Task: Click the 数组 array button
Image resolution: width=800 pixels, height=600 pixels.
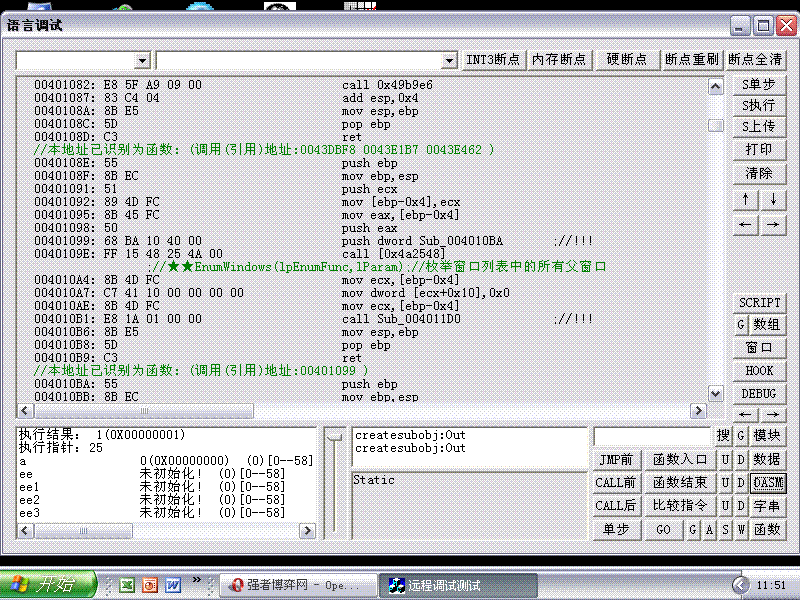Action: click(767, 324)
